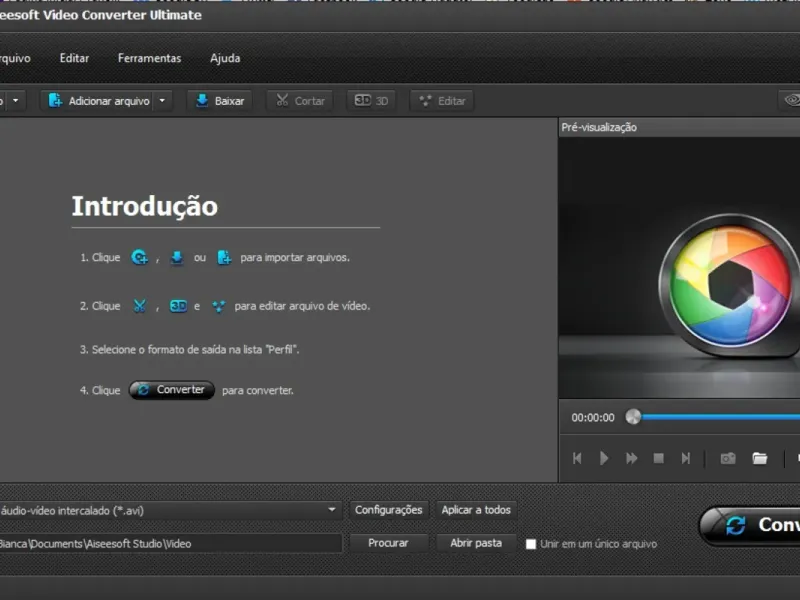Click the Pré-visualização panel title
Image resolution: width=800 pixels, height=600 pixels.
pos(599,128)
